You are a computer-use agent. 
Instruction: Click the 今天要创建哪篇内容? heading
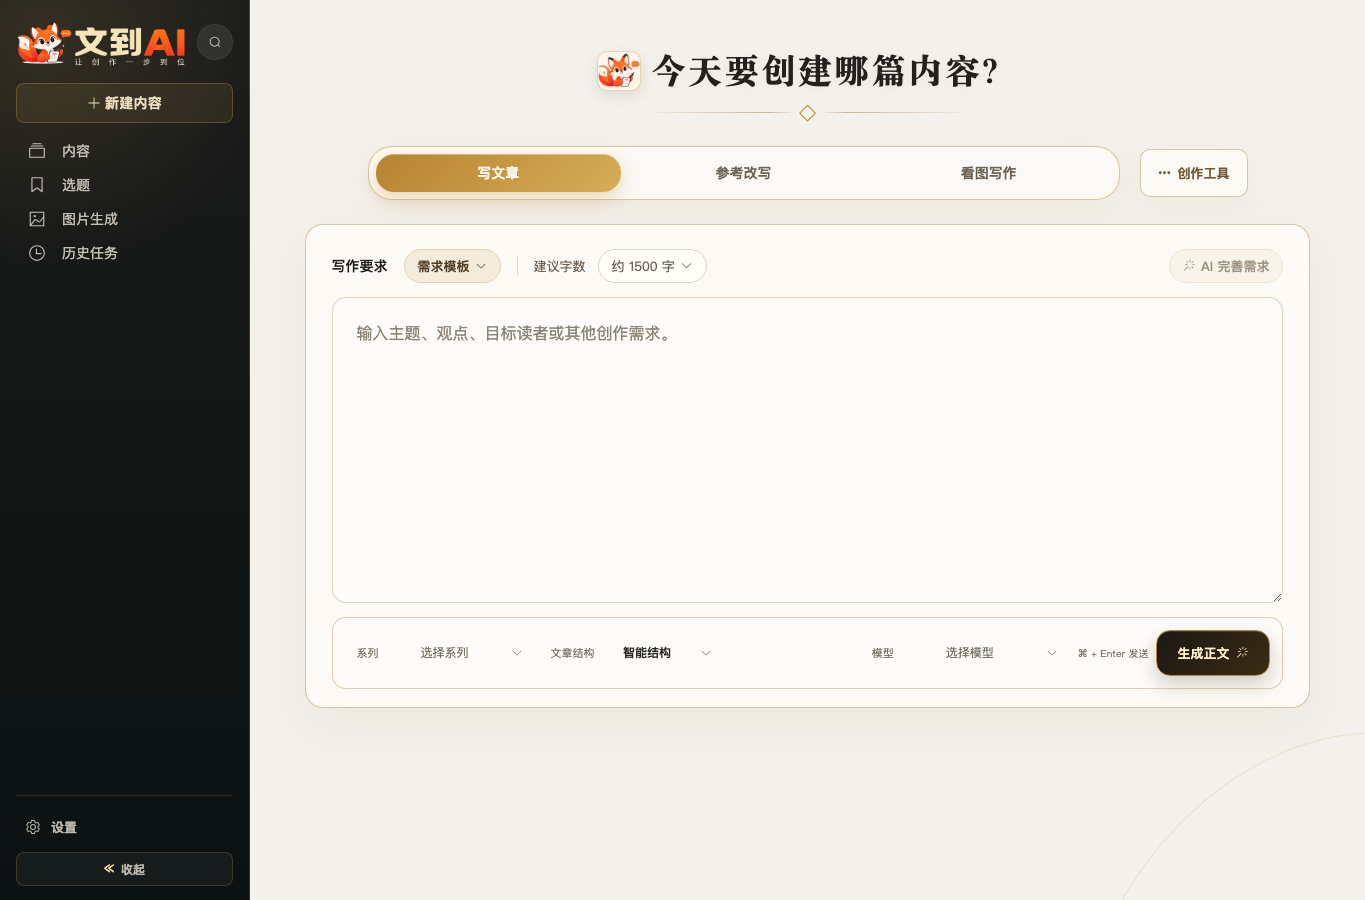pos(825,71)
